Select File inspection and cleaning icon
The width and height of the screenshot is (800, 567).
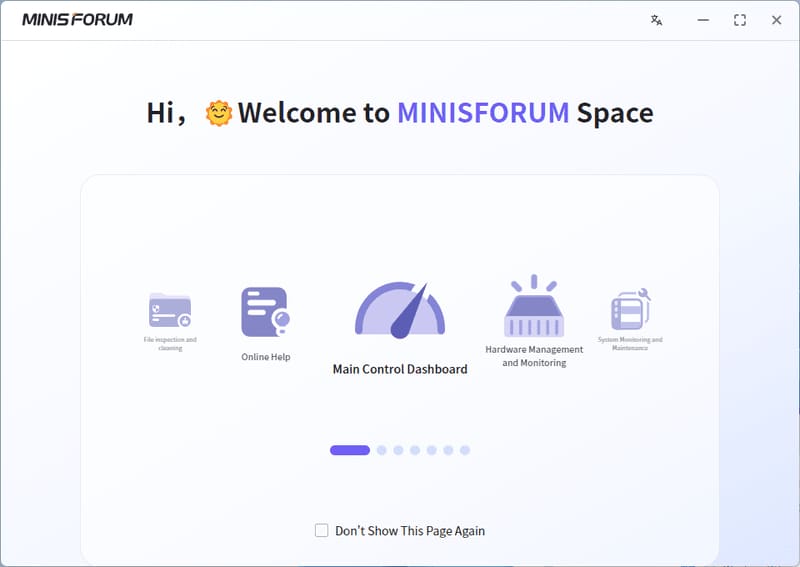(x=170, y=310)
